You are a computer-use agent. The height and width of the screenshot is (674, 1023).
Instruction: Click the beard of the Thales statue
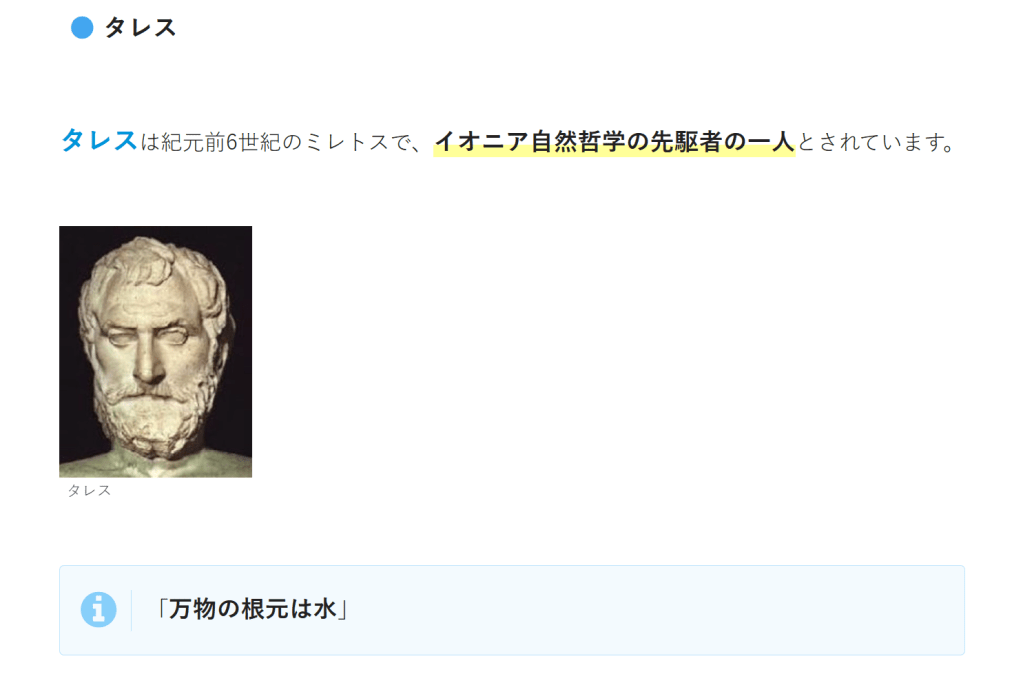point(151,418)
